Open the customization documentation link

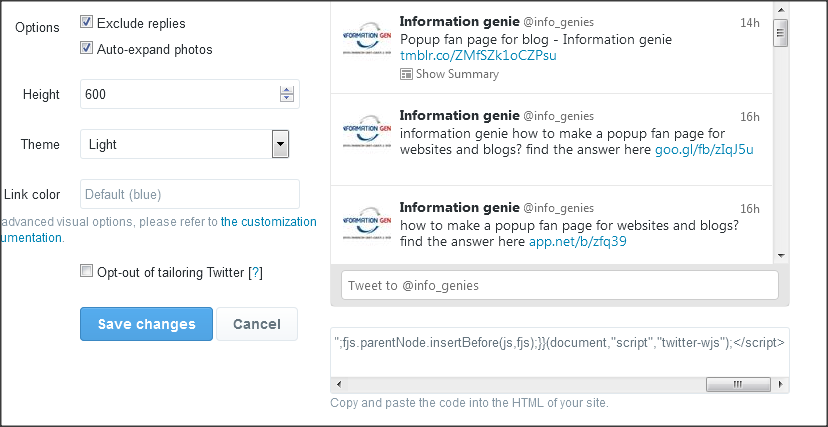click(268, 222)
